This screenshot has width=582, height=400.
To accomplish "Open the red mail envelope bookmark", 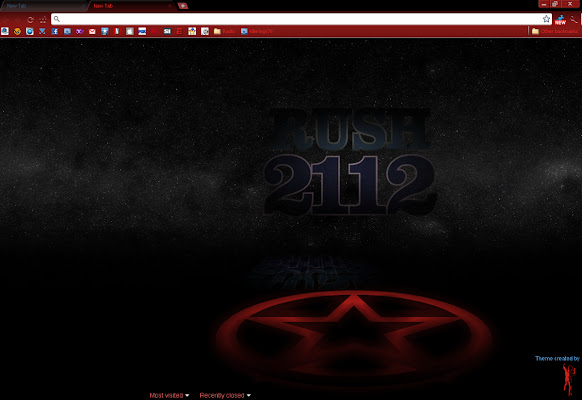I will click(x=92, y=31).
